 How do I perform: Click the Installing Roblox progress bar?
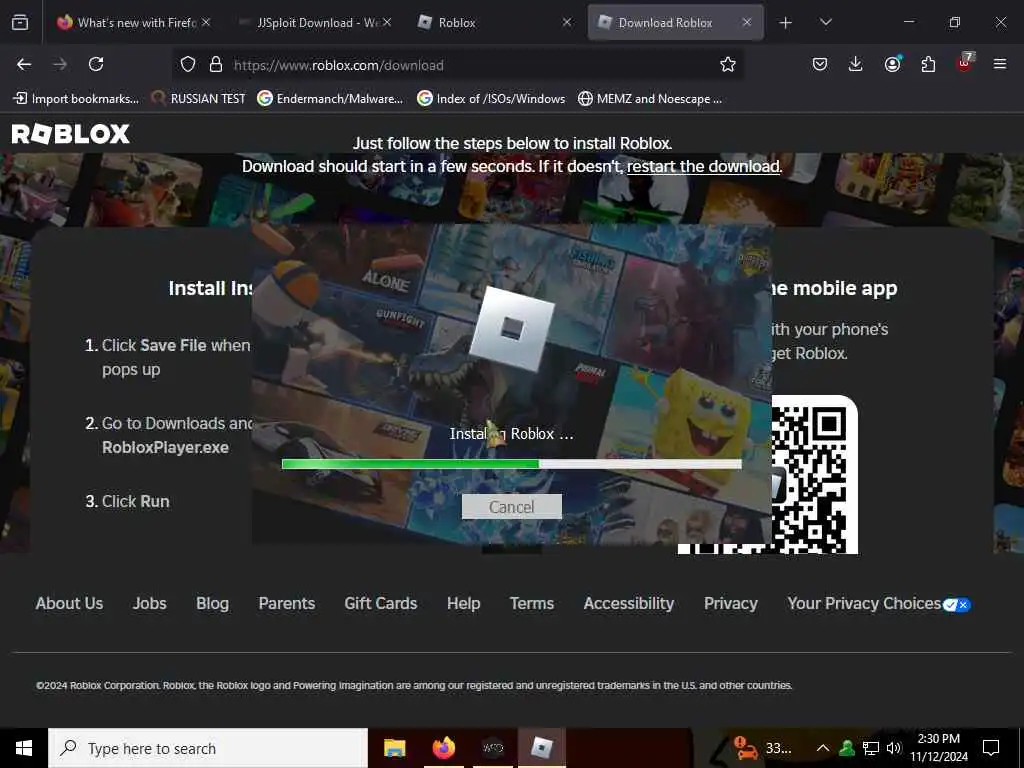pyautogui.click(x=511, y=464)
